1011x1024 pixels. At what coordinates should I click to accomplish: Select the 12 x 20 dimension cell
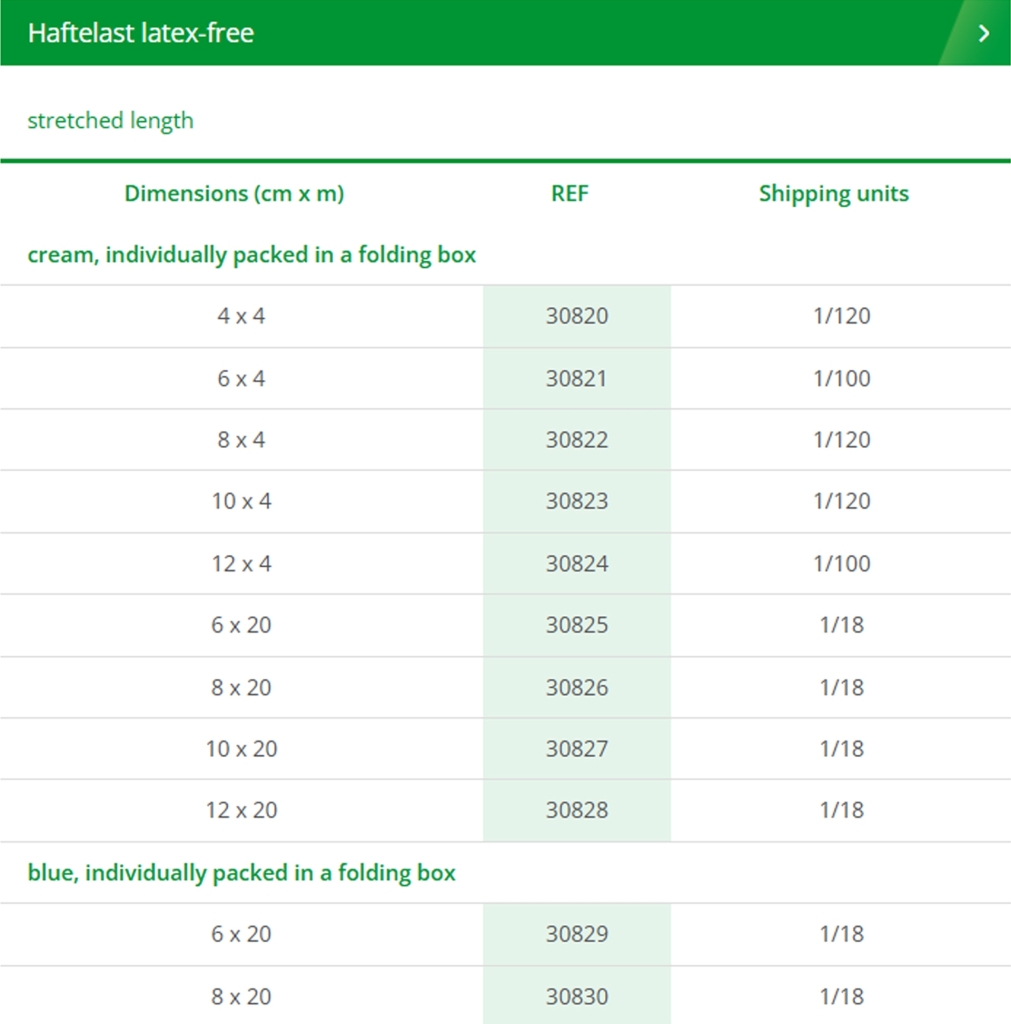(x=242, y=810)
